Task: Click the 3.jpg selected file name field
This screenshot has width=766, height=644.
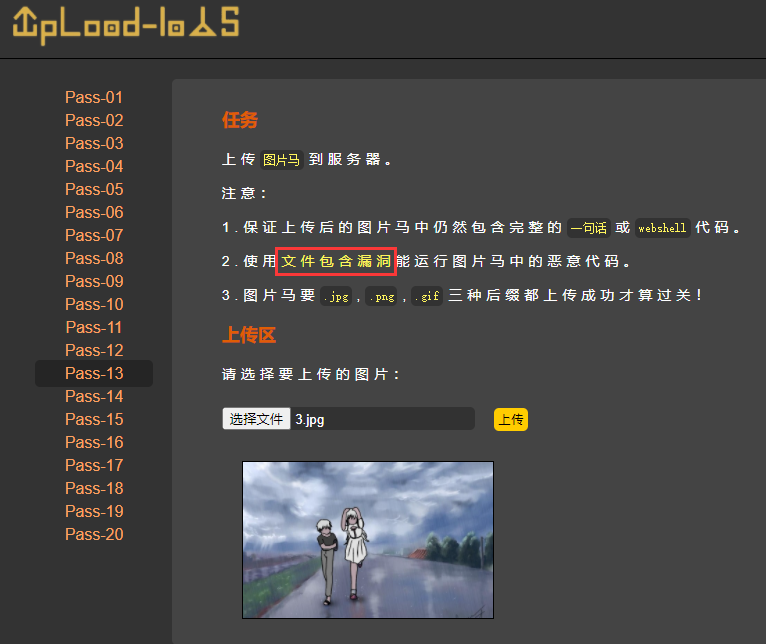Action: click(380, 419)
